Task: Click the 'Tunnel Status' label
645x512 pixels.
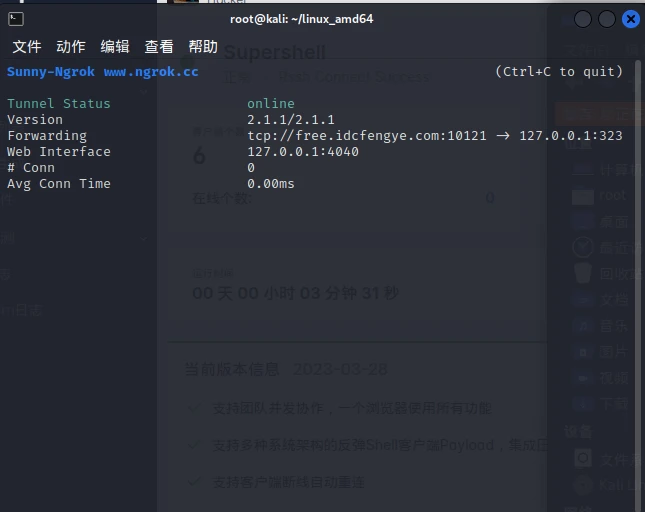Action: coord(59,103)
